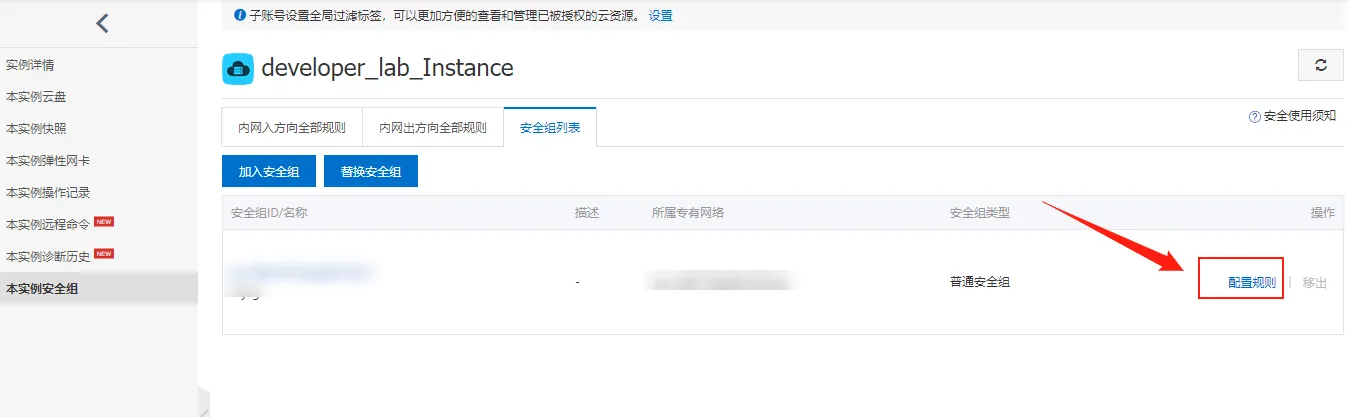Switch to 内网出方向全部规则 tab

tap(433, 128)
